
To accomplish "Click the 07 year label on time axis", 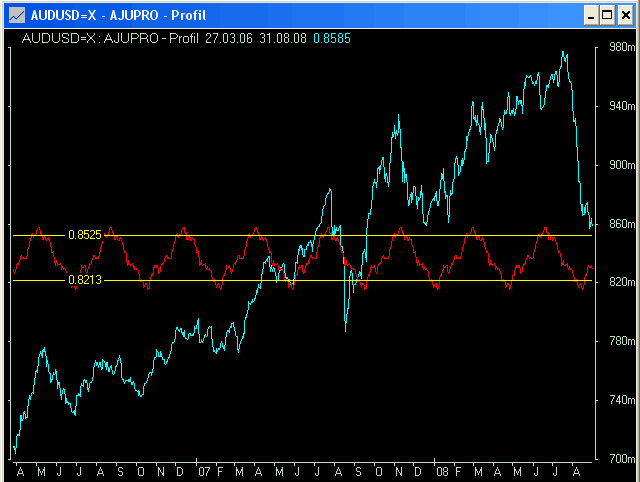I will tap(204, 472).
